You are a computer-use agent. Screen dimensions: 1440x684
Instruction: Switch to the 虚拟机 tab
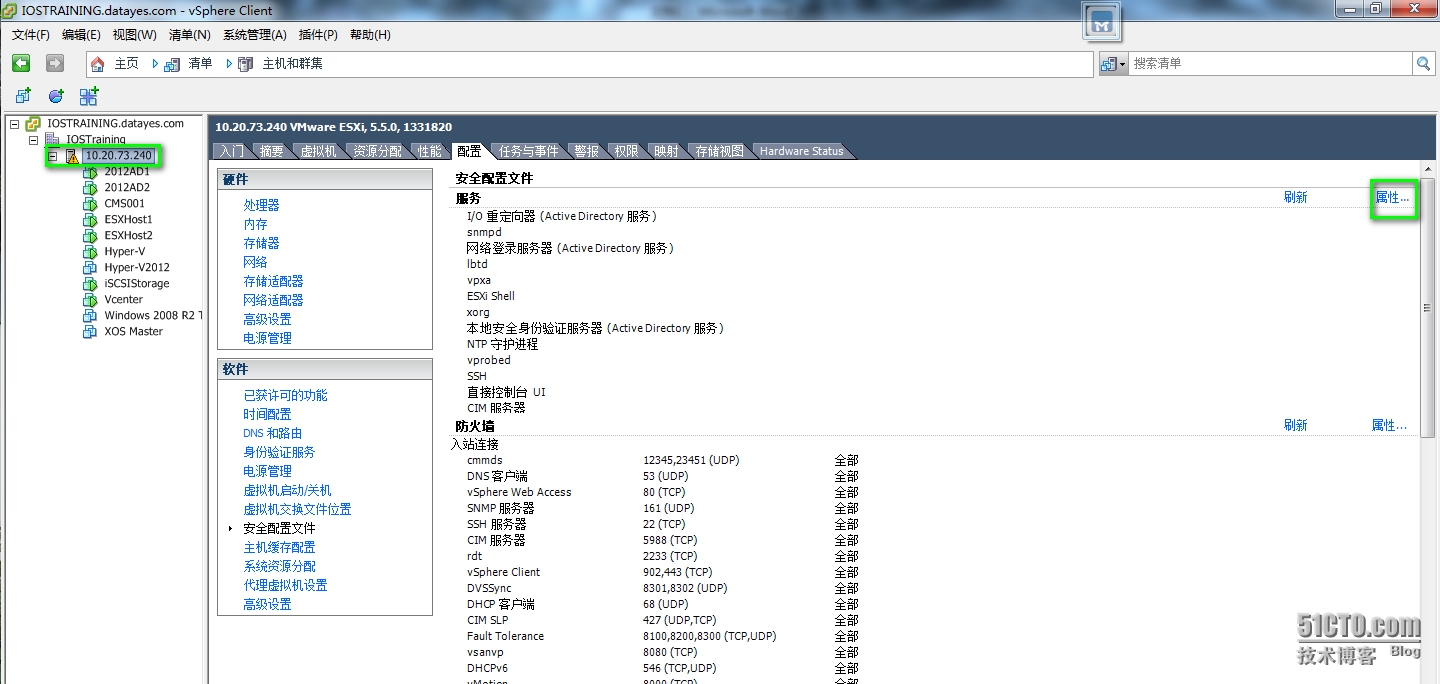[x=318, y=151]
